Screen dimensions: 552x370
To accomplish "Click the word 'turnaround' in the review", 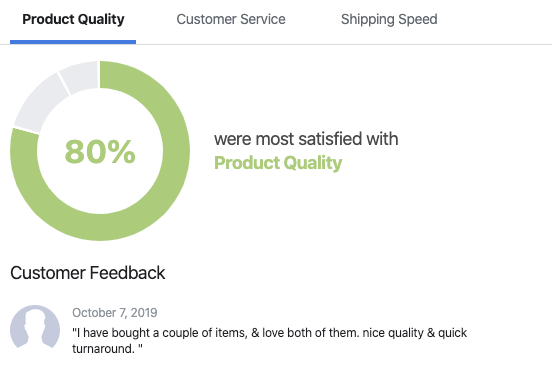I will click(x=104, y=349).
